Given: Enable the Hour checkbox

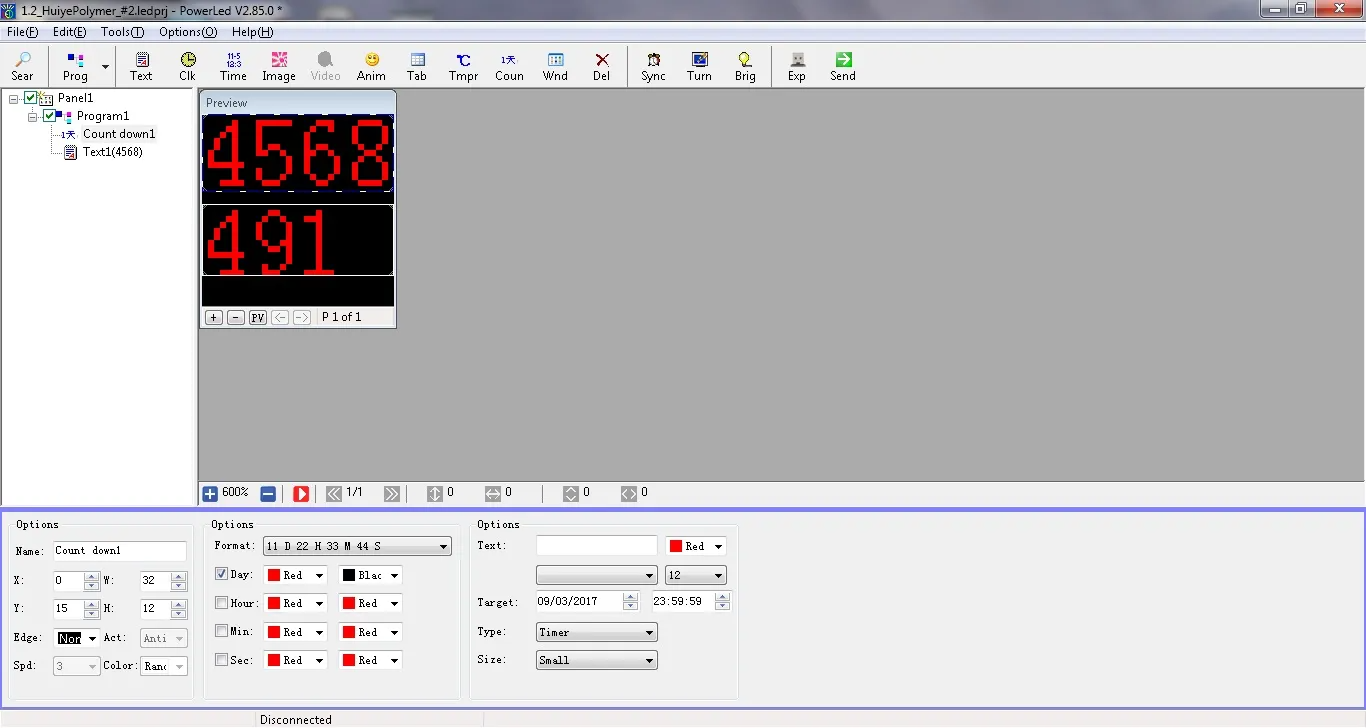Looking at the screenshot, I should (x=222, y=603).
